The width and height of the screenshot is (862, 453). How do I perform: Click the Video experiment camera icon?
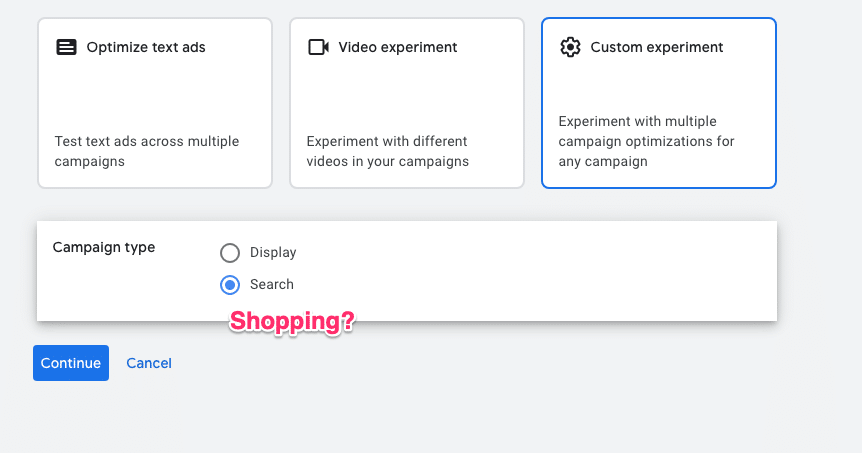(318, 47)
